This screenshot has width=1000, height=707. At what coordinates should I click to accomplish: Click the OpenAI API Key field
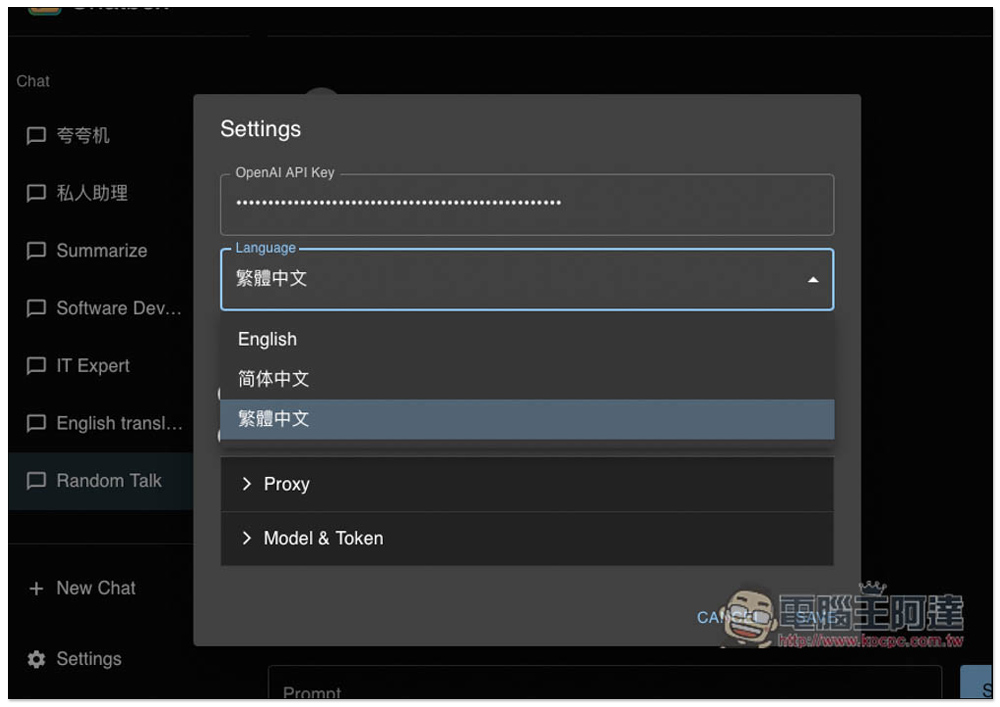(x=527, y=204)
